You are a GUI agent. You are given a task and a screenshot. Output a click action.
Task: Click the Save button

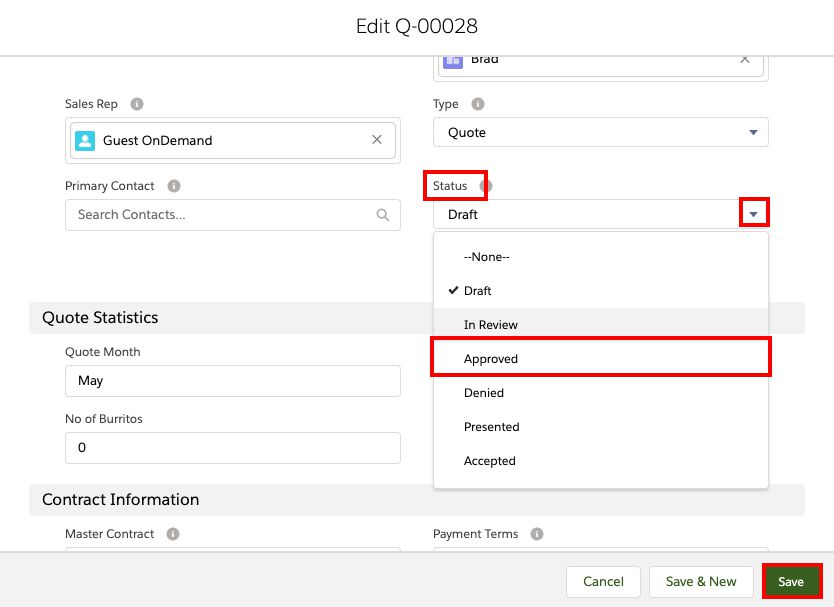click(791, 581)
